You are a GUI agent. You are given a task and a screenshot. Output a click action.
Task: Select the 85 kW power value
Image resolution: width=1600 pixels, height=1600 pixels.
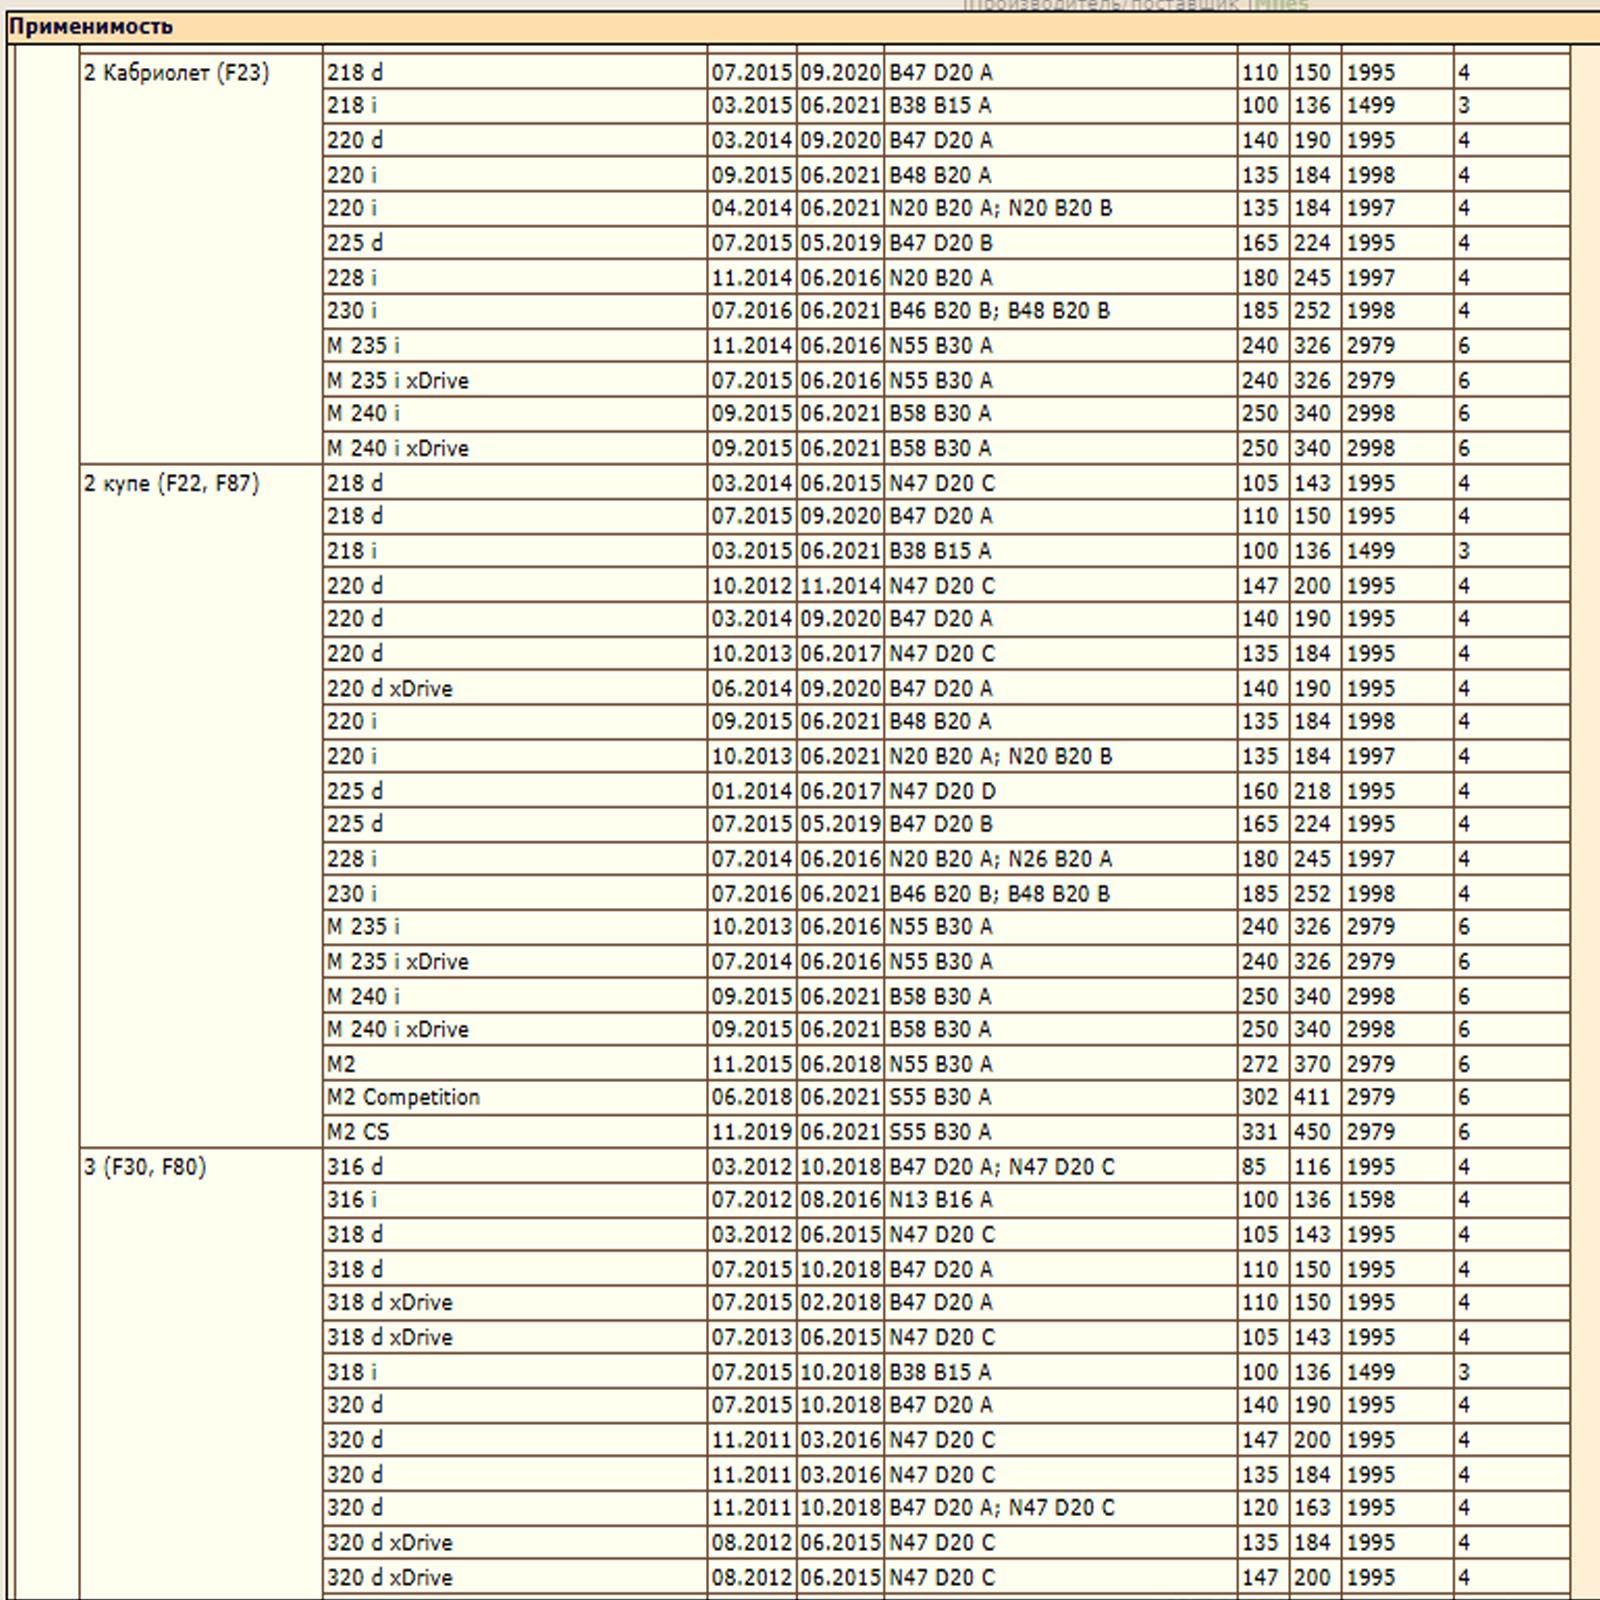(1254, 1167)
